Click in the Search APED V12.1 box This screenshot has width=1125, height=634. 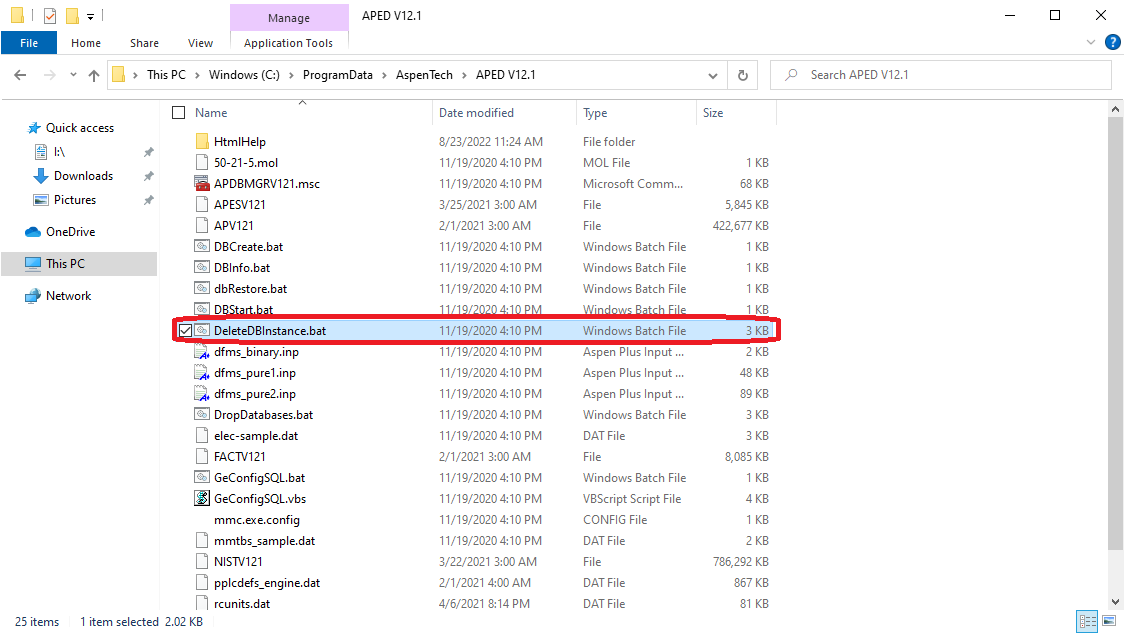pyautogui.click(x=941, y=75)
